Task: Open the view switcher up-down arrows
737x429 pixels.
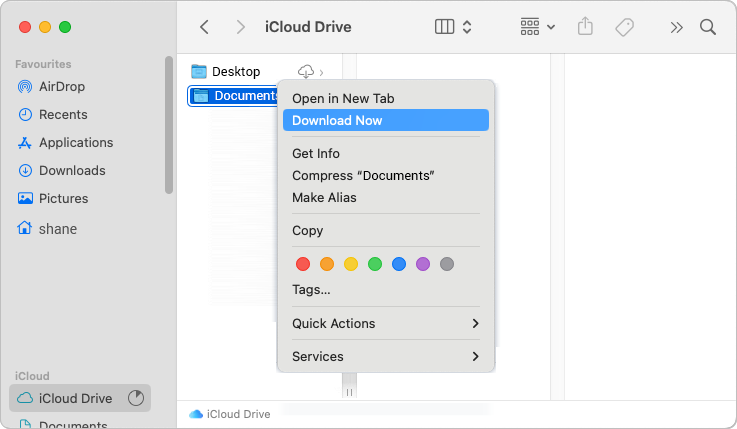Action: 467,27
